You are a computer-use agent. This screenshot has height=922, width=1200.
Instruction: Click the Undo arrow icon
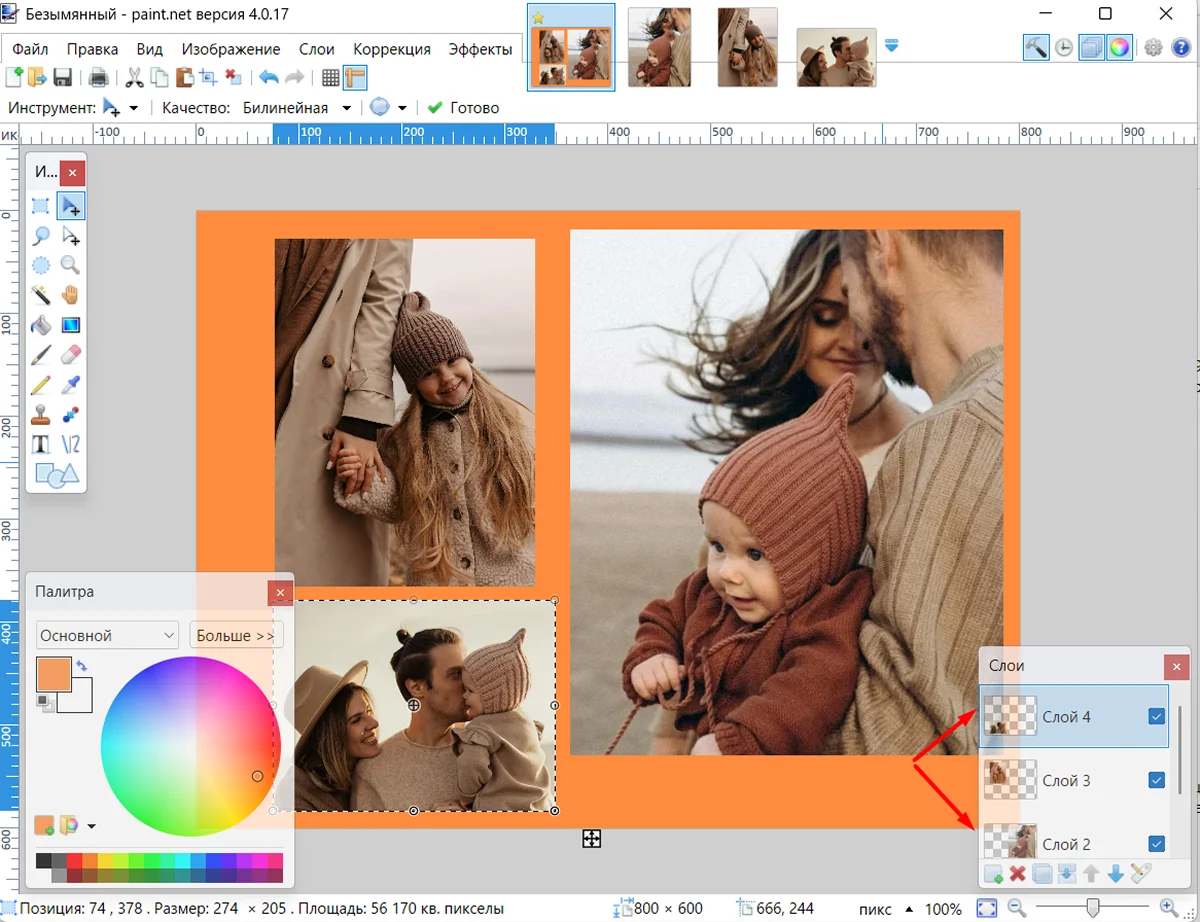[x=268, y=78]
